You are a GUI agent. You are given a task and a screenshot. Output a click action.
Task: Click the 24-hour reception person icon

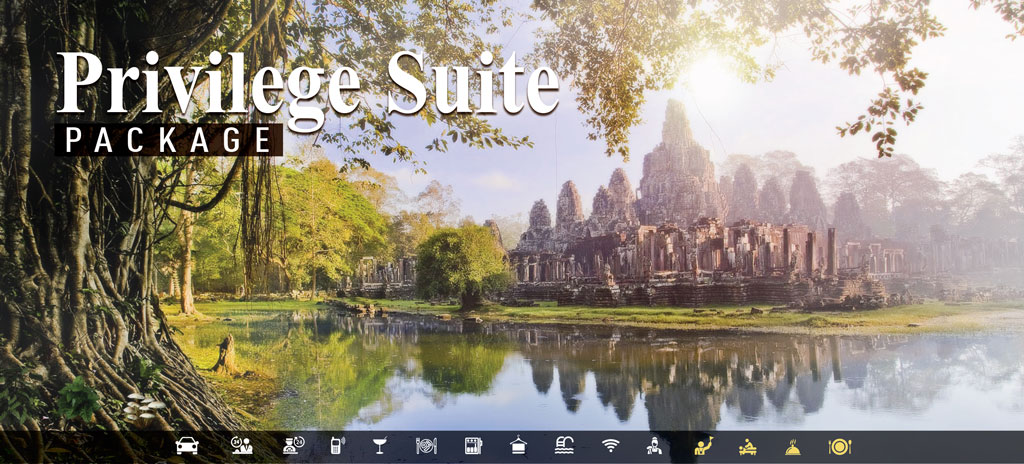[242, 446]
